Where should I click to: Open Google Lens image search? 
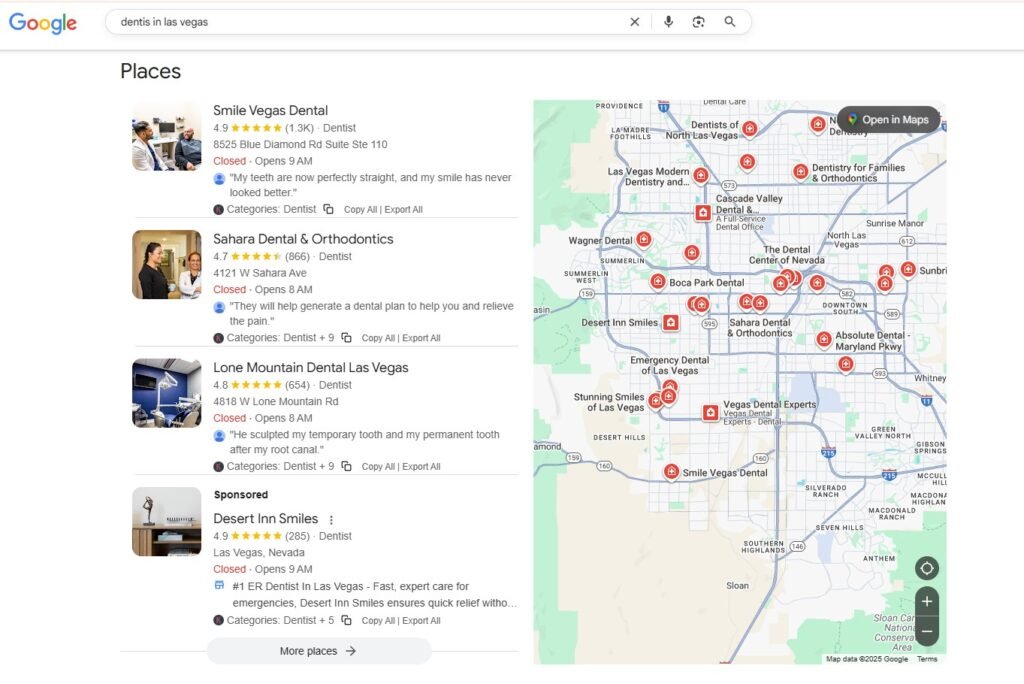[699, 22]
